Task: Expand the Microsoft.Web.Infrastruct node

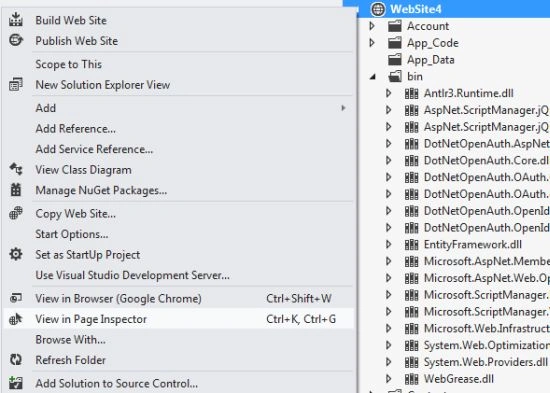Action: coord(389,328)
